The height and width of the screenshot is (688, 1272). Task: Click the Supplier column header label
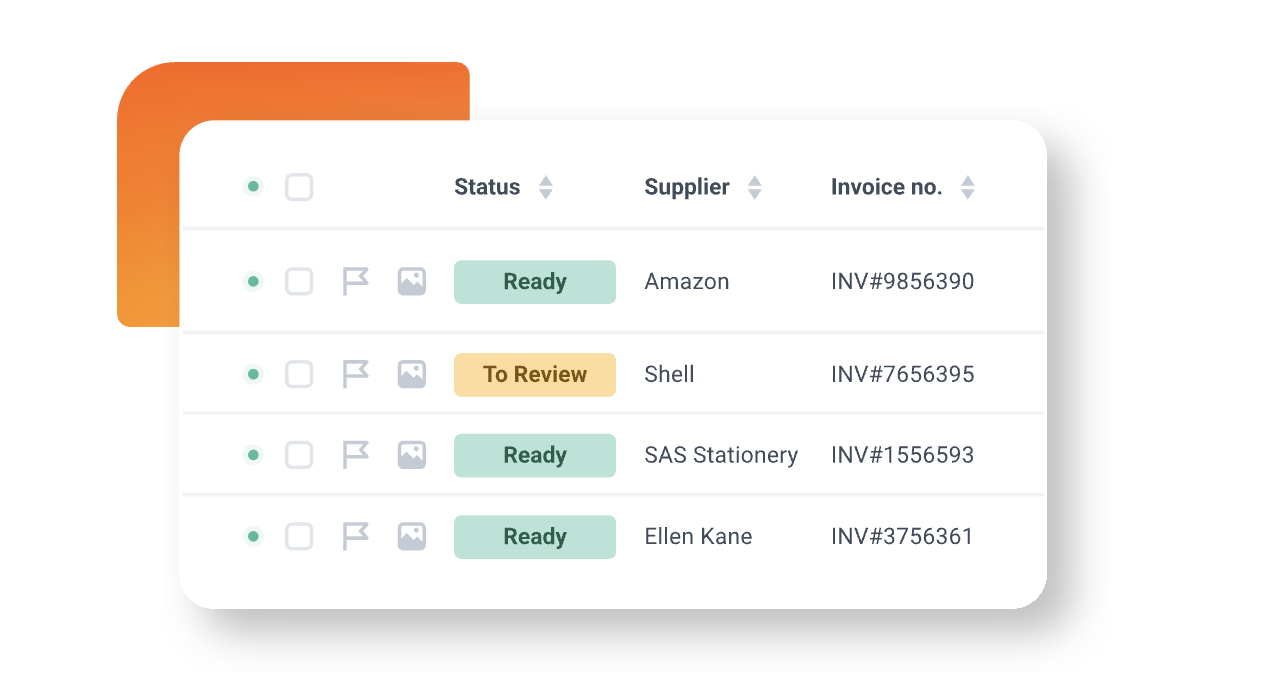(x=687, y=187)
